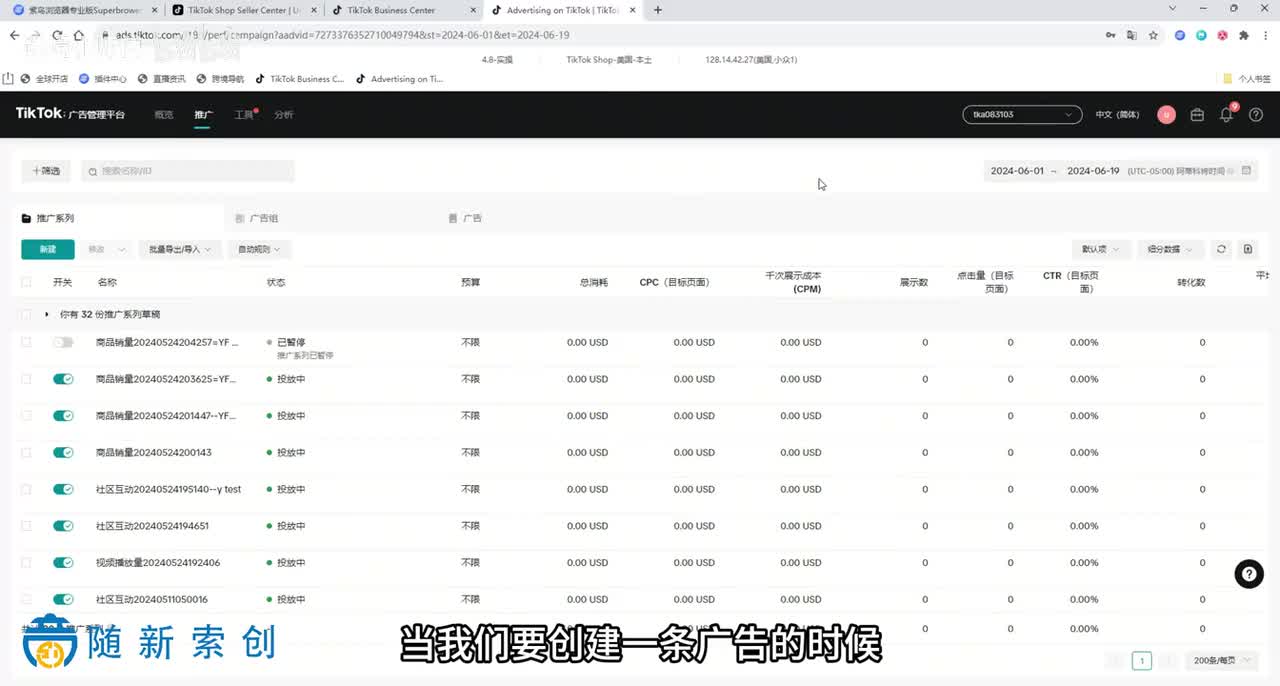Go back to previous page
Viewport: 1280px width, 686px height.
pos(14,35)
